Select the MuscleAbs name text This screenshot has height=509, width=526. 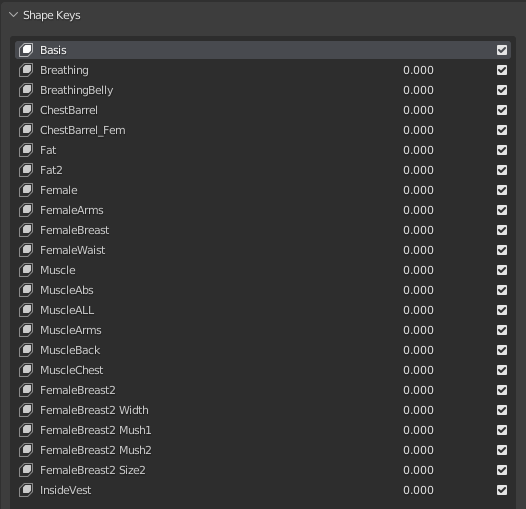(x=67, y=290)
